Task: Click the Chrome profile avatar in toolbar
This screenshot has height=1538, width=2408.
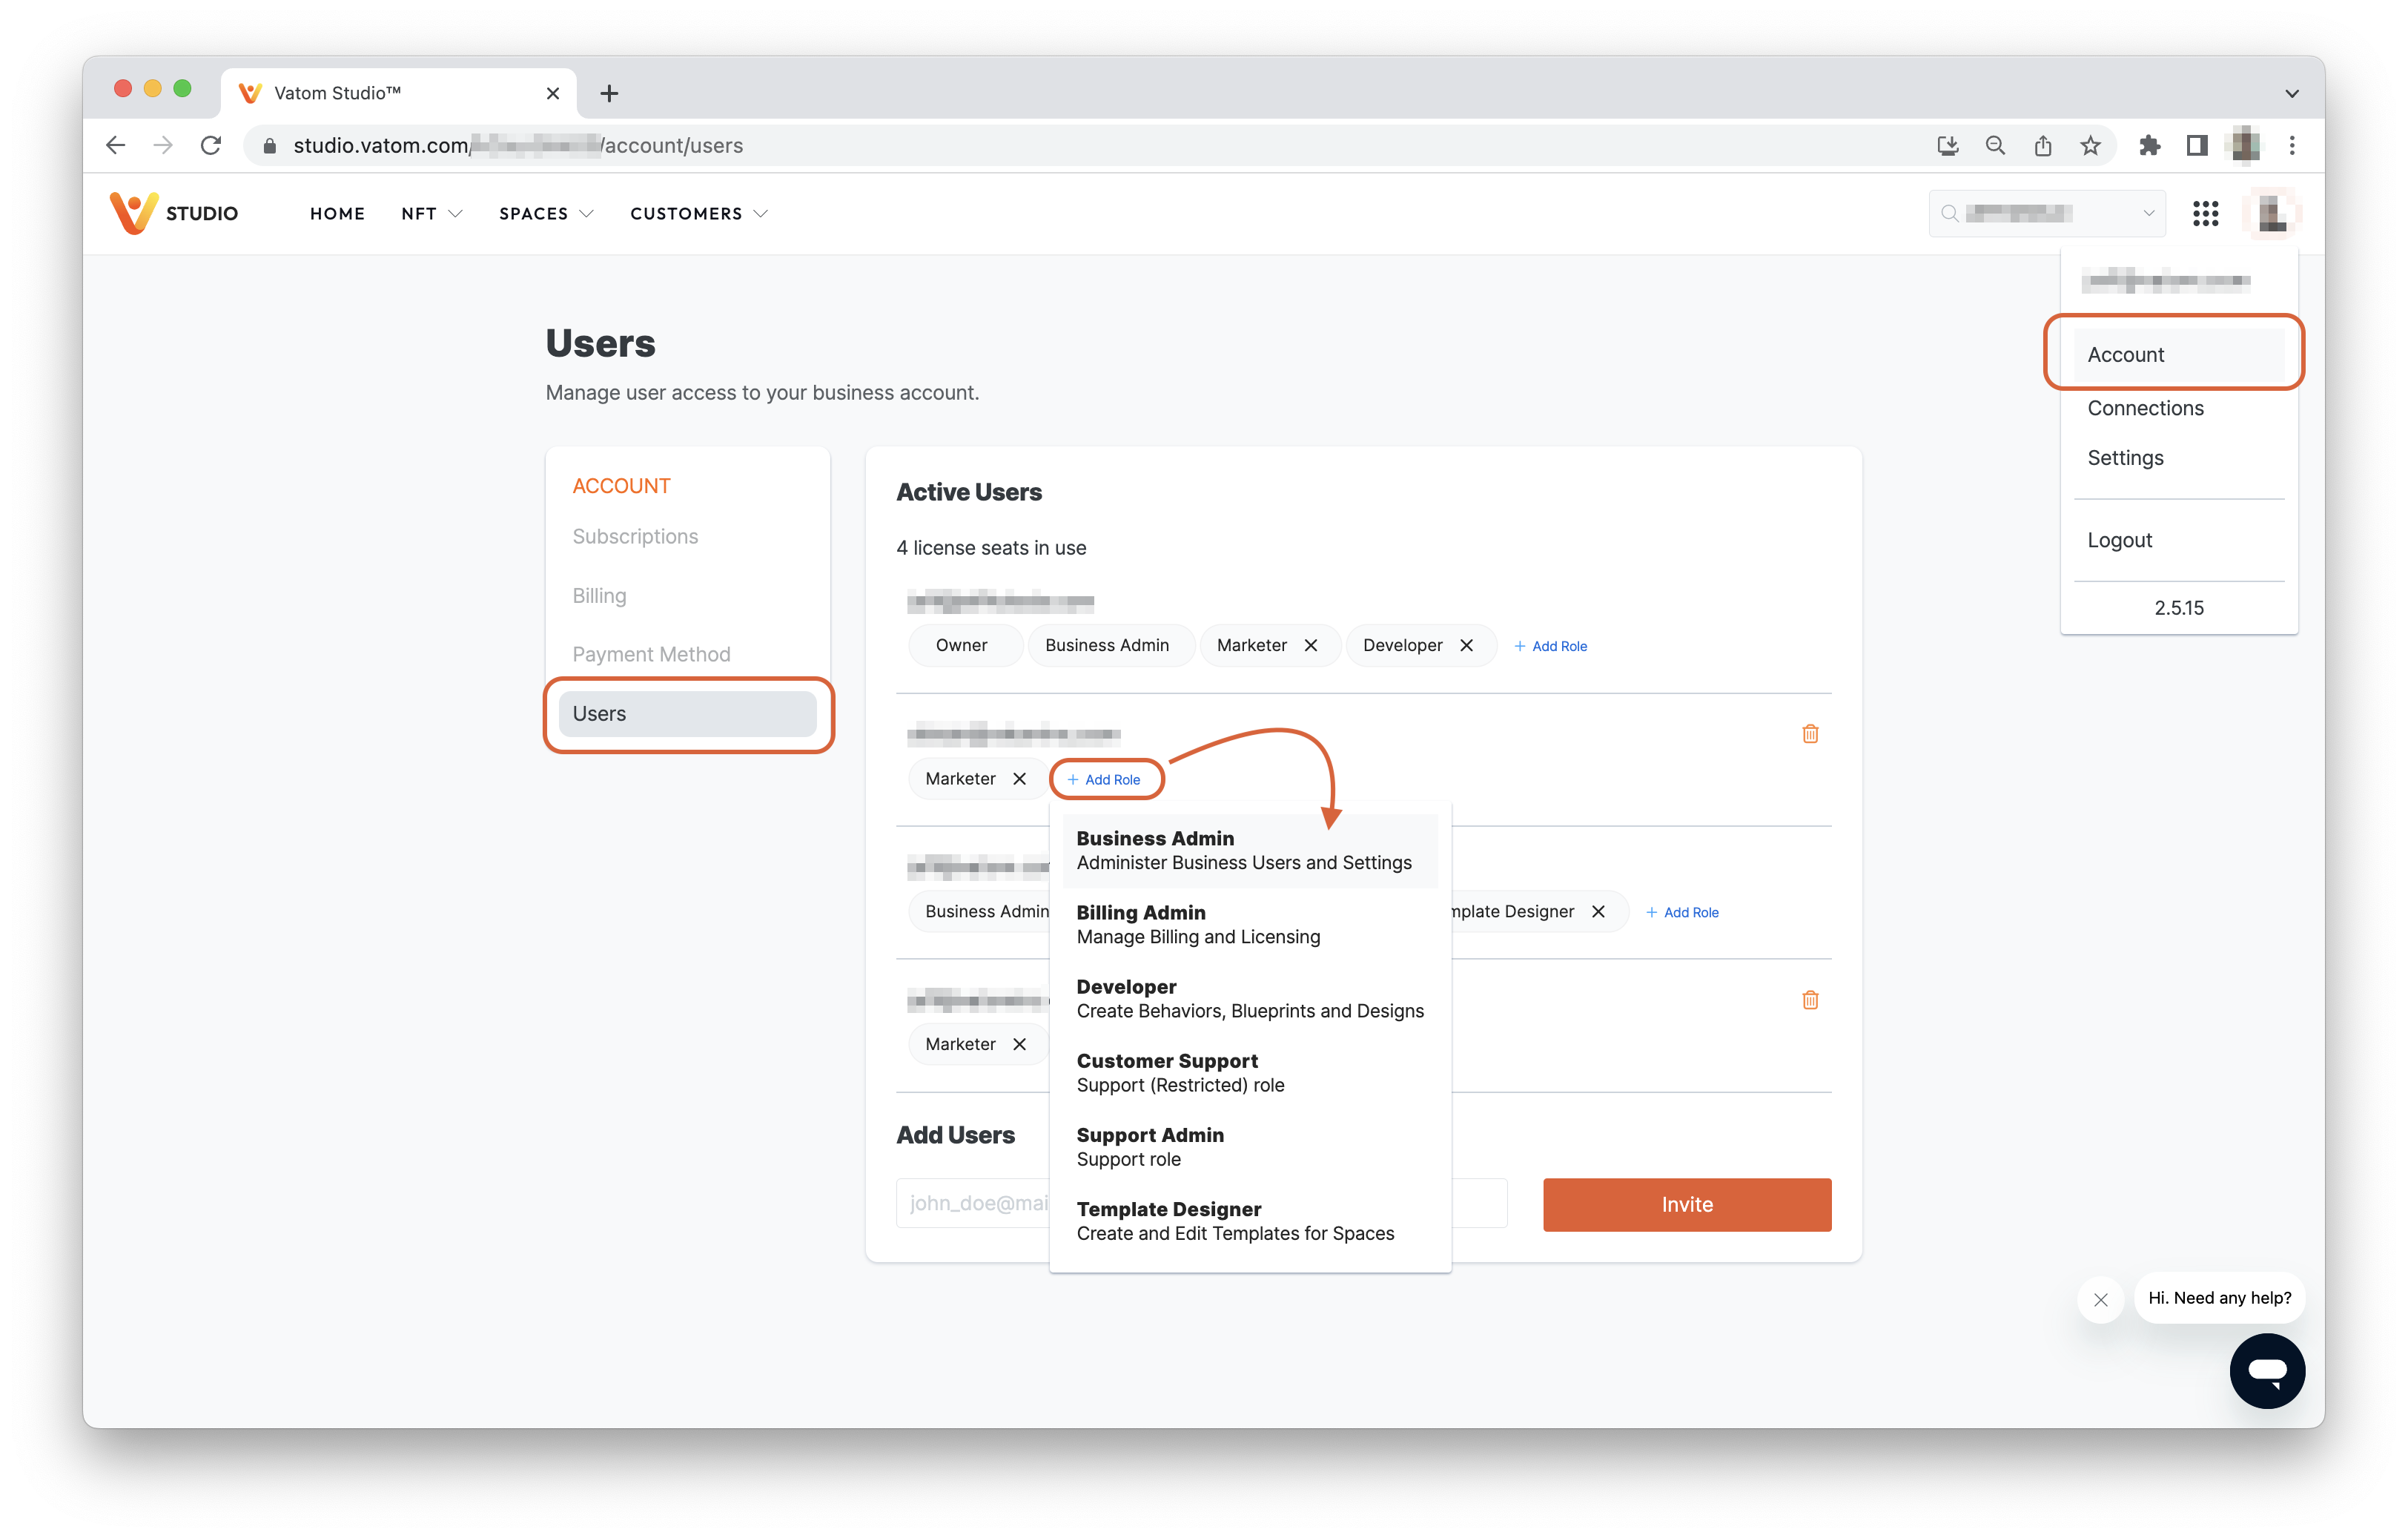Action: click(2245, 146)
